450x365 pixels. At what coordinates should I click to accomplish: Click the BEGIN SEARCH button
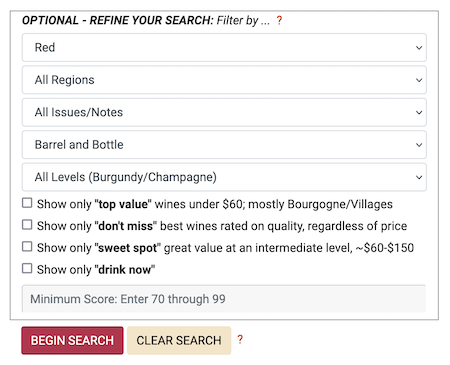72,340
